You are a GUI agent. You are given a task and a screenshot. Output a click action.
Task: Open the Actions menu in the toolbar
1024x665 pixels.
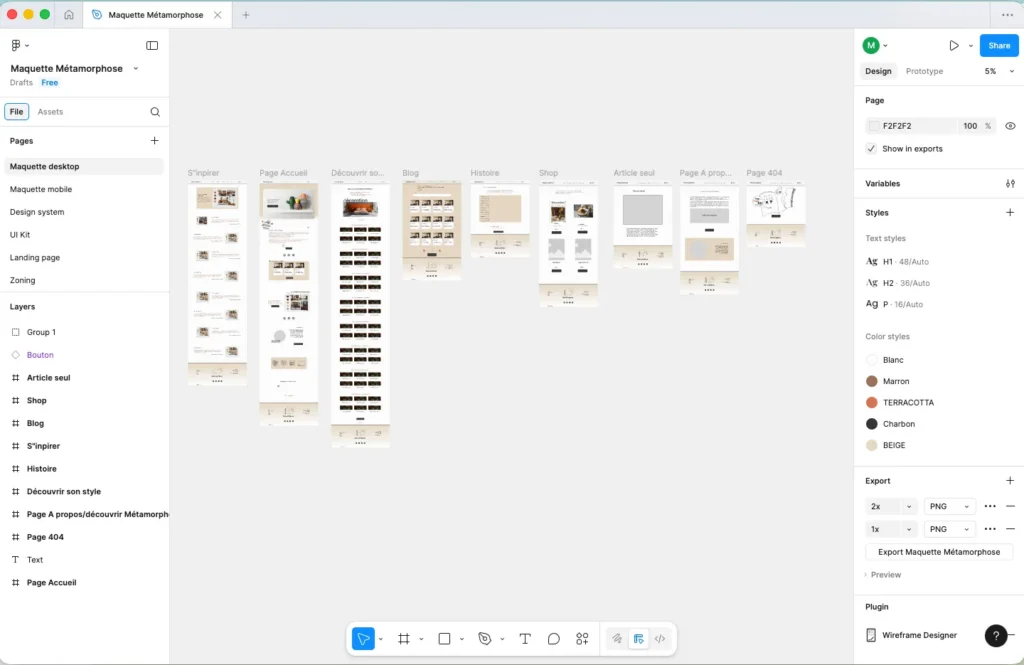(x=582, y=638)
